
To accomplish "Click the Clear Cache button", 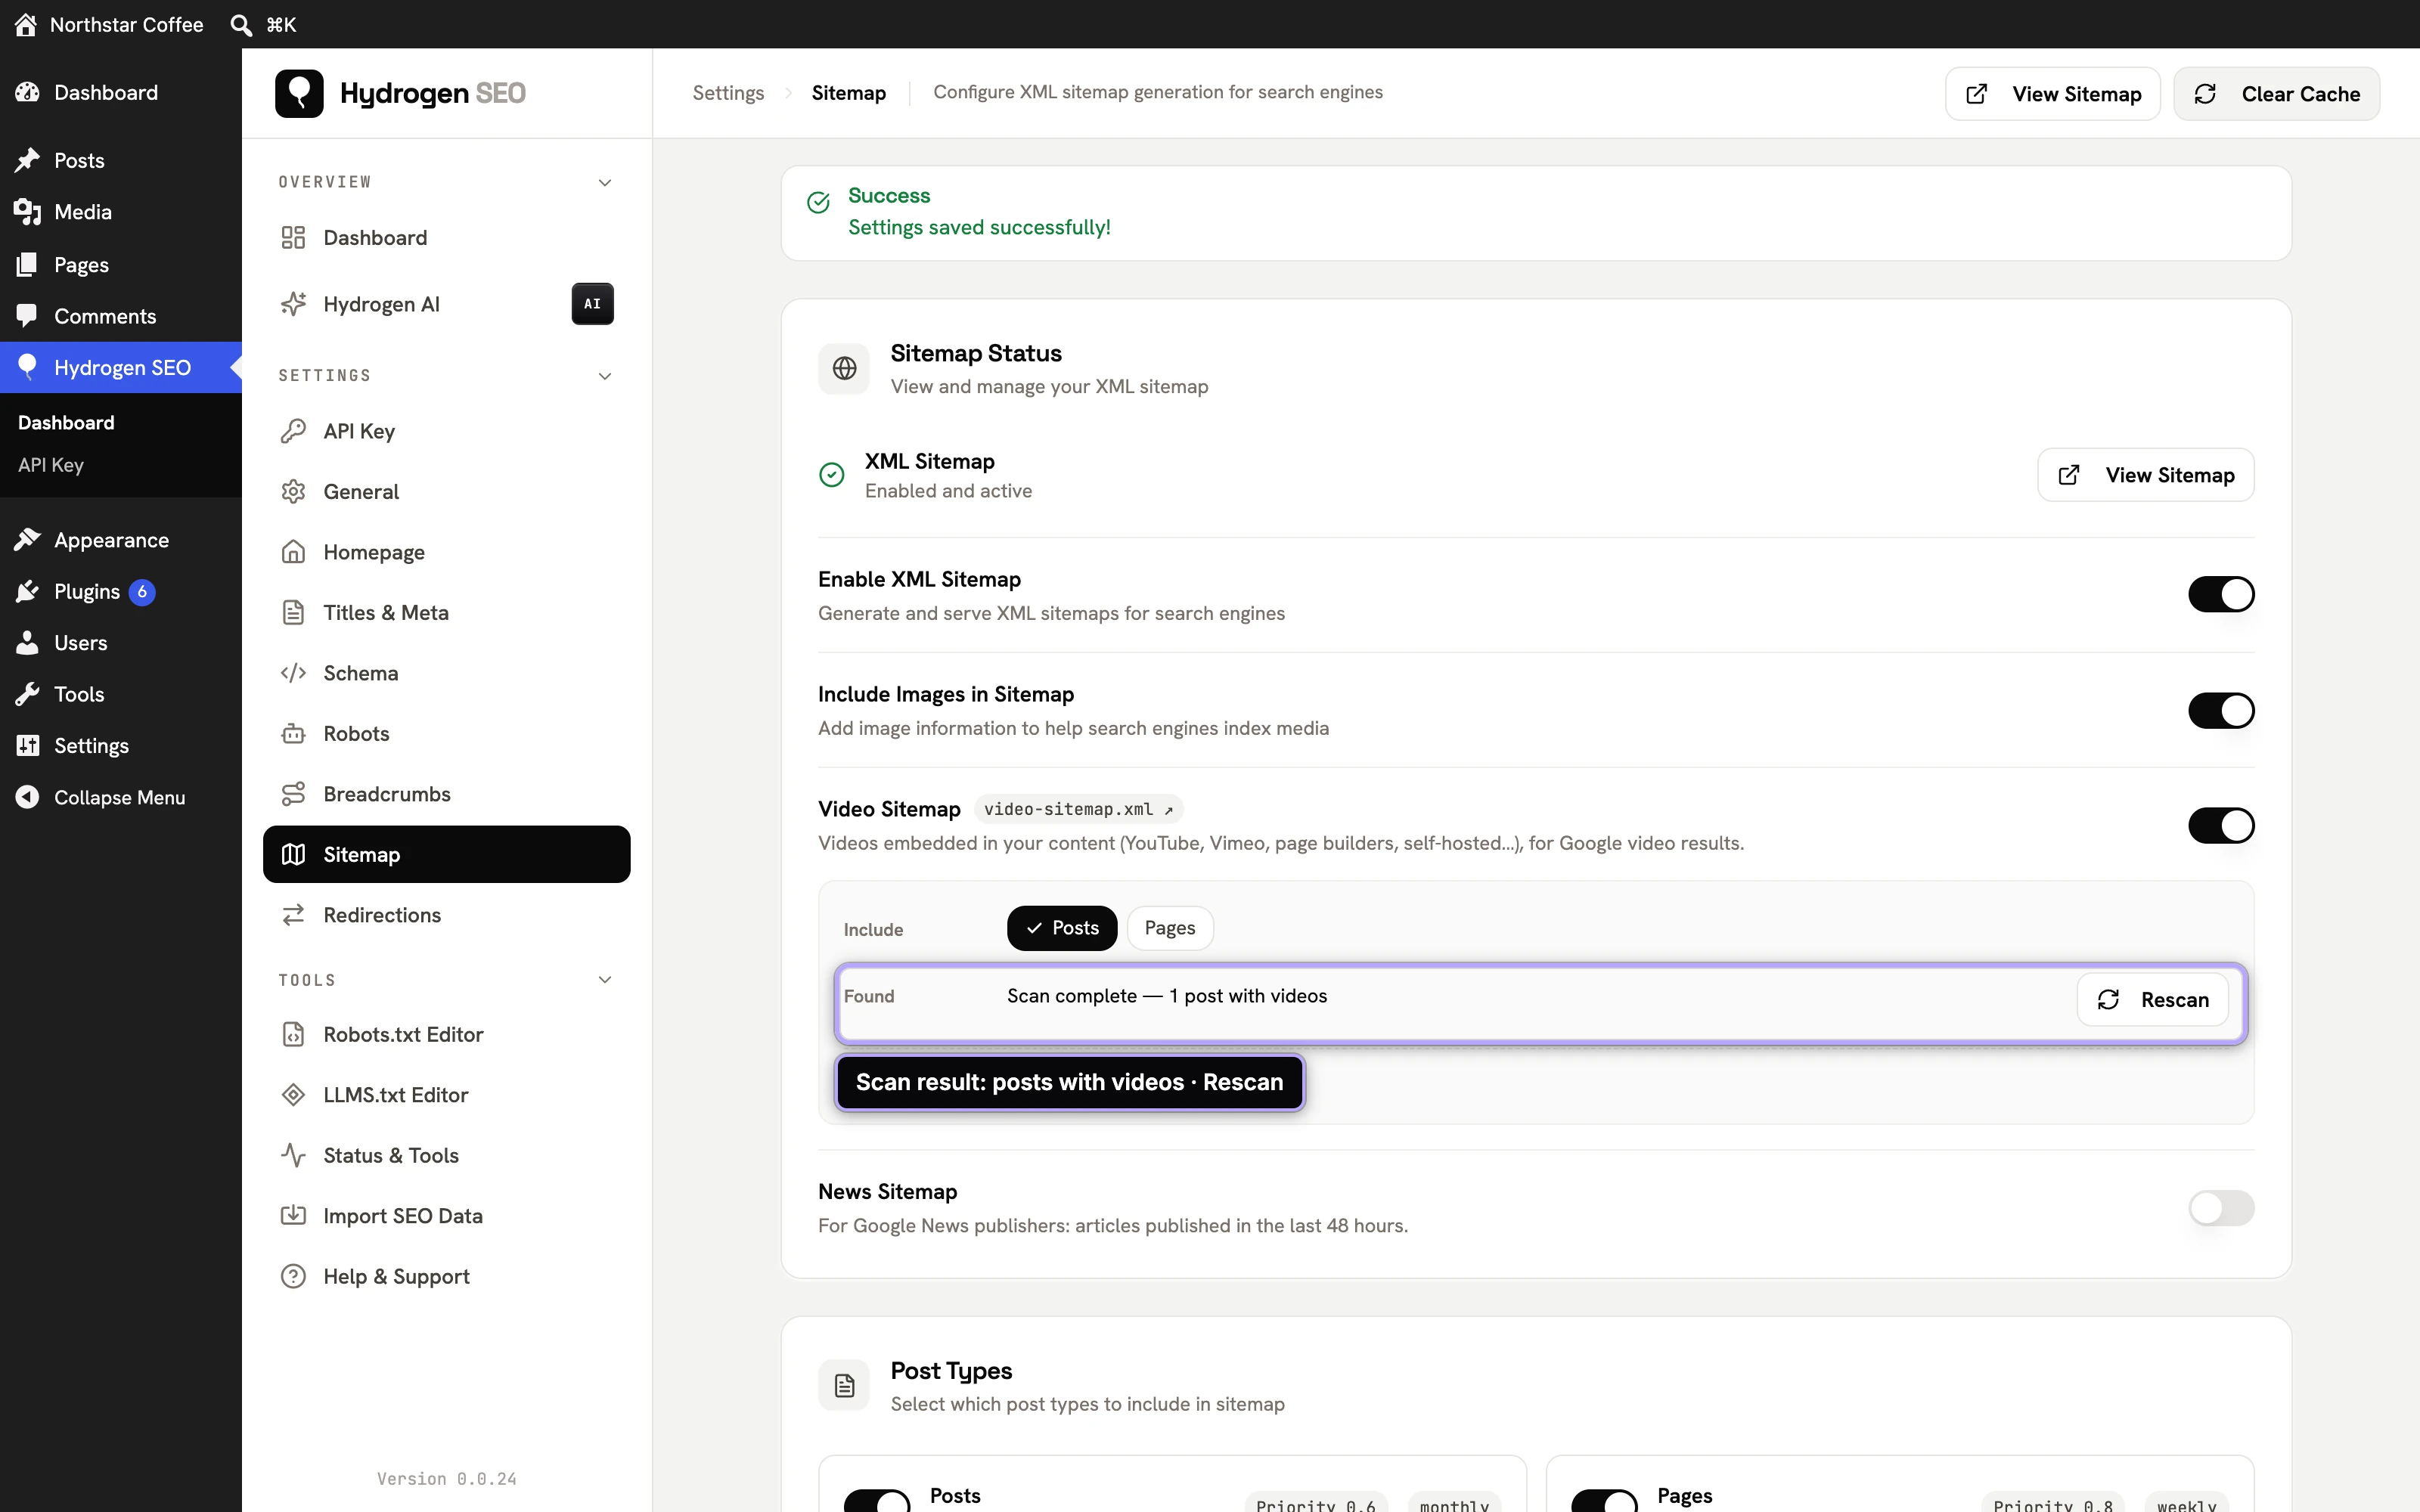I will 2276,94.
